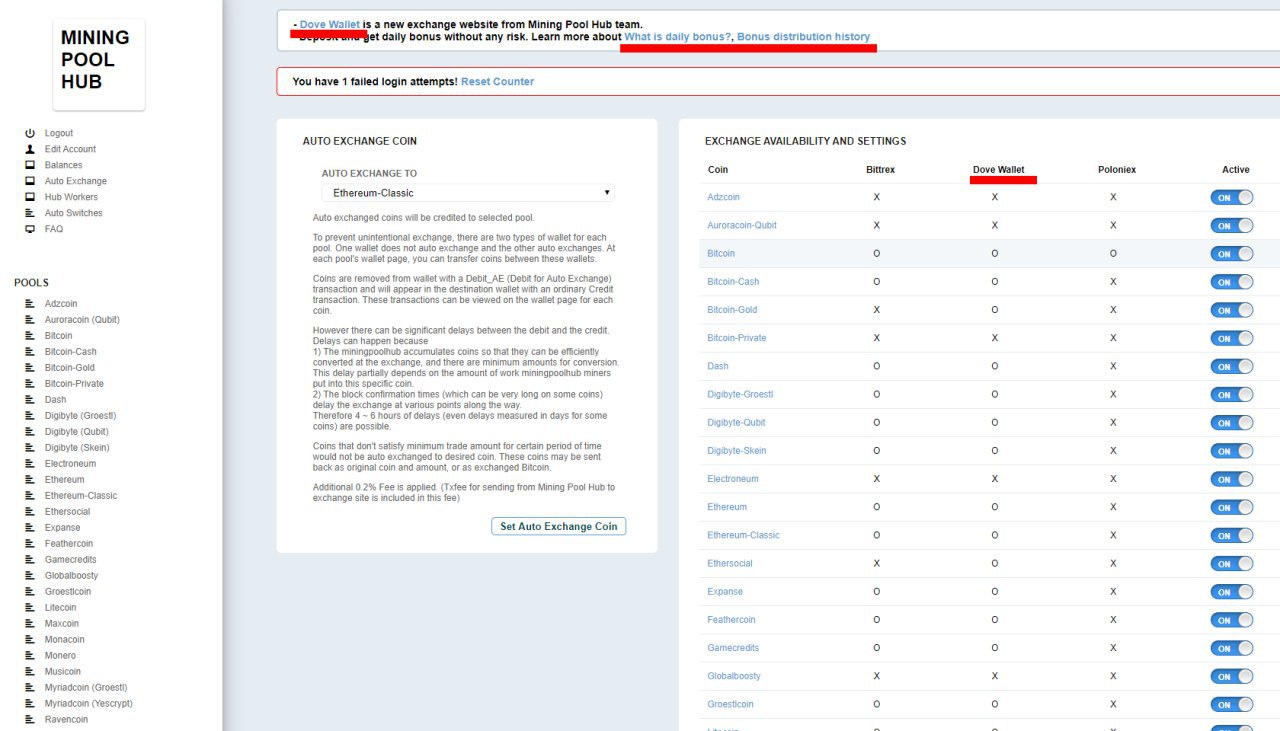The image size is (1280, 731).
Task: Open Ethereum-Classic pool in sidebar
Action: [81, 496]
